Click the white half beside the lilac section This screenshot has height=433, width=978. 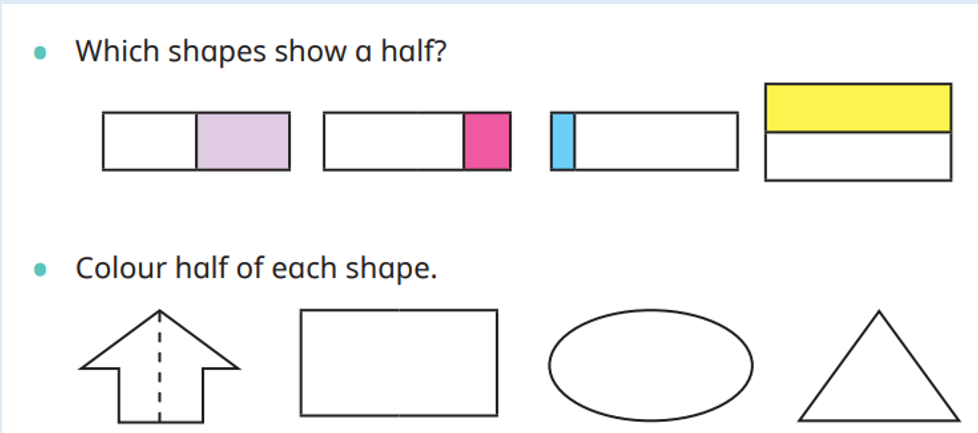tap(150, 141)
